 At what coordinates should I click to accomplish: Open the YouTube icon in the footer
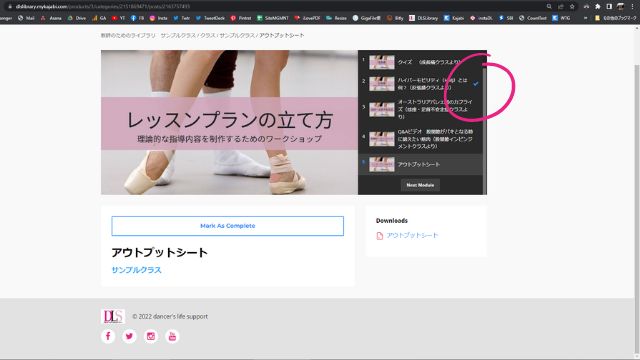172,336
